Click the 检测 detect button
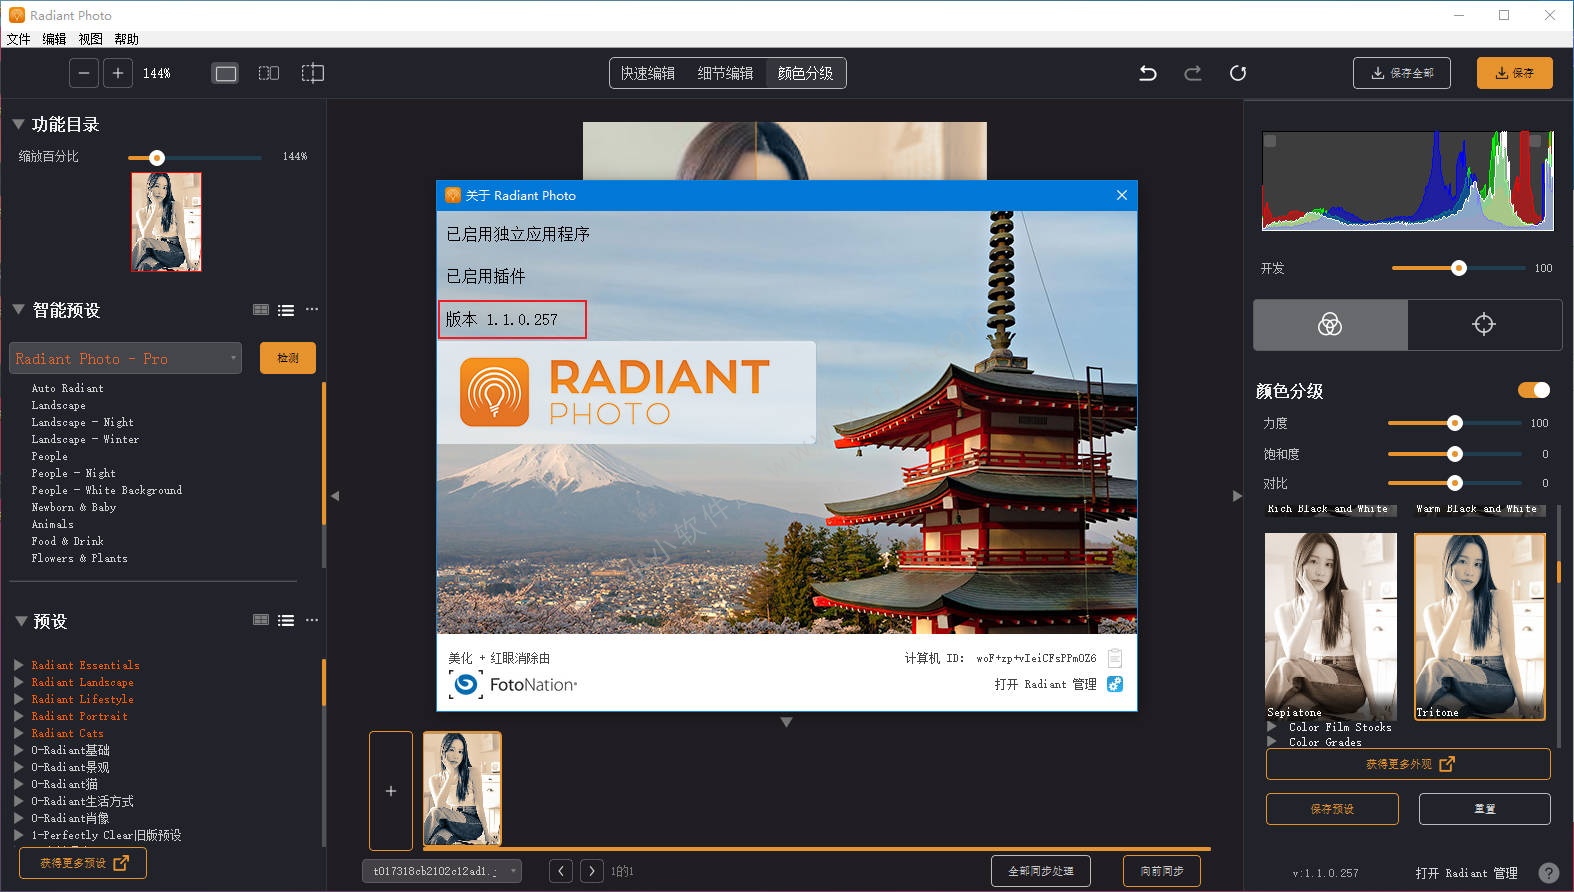This screenshot has width=1574, height=892. (288, 358)
